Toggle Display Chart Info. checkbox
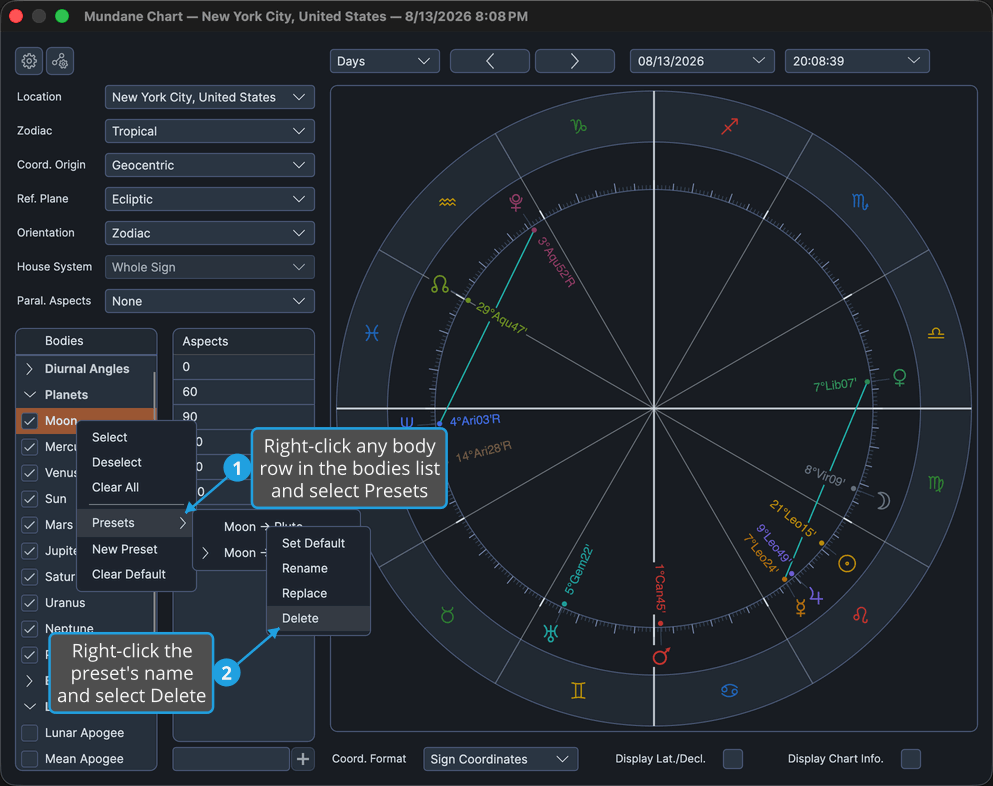The width and height of the screenshot is (993, 786). [911, 759]
